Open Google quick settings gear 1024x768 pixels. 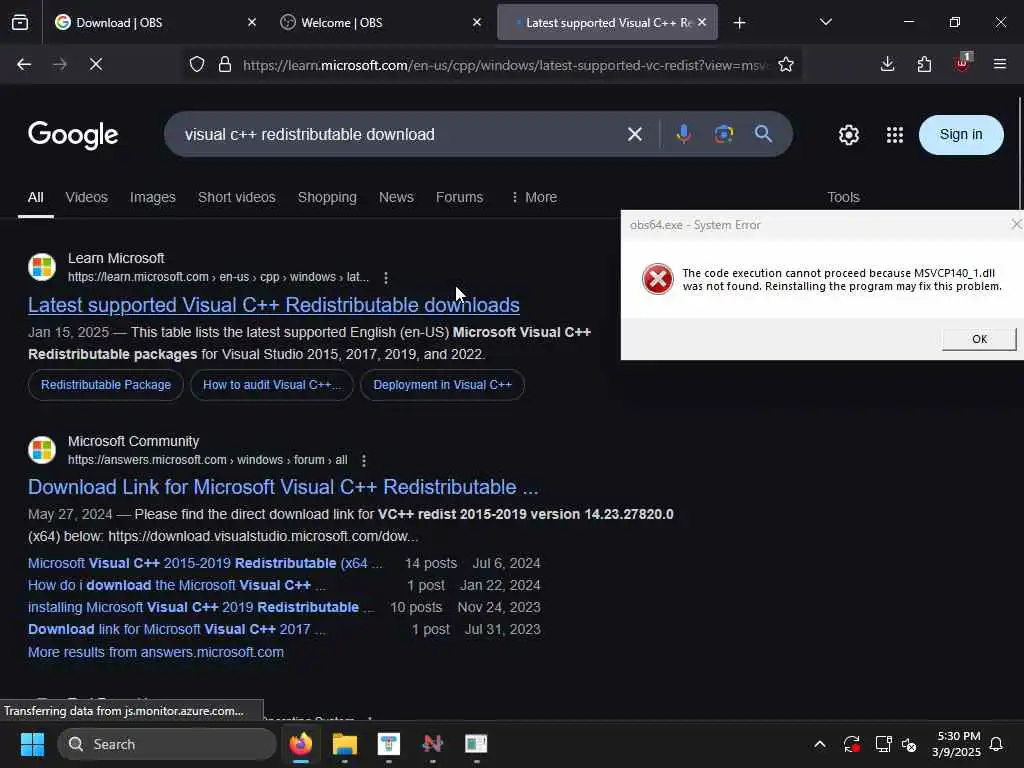[848, 135]
